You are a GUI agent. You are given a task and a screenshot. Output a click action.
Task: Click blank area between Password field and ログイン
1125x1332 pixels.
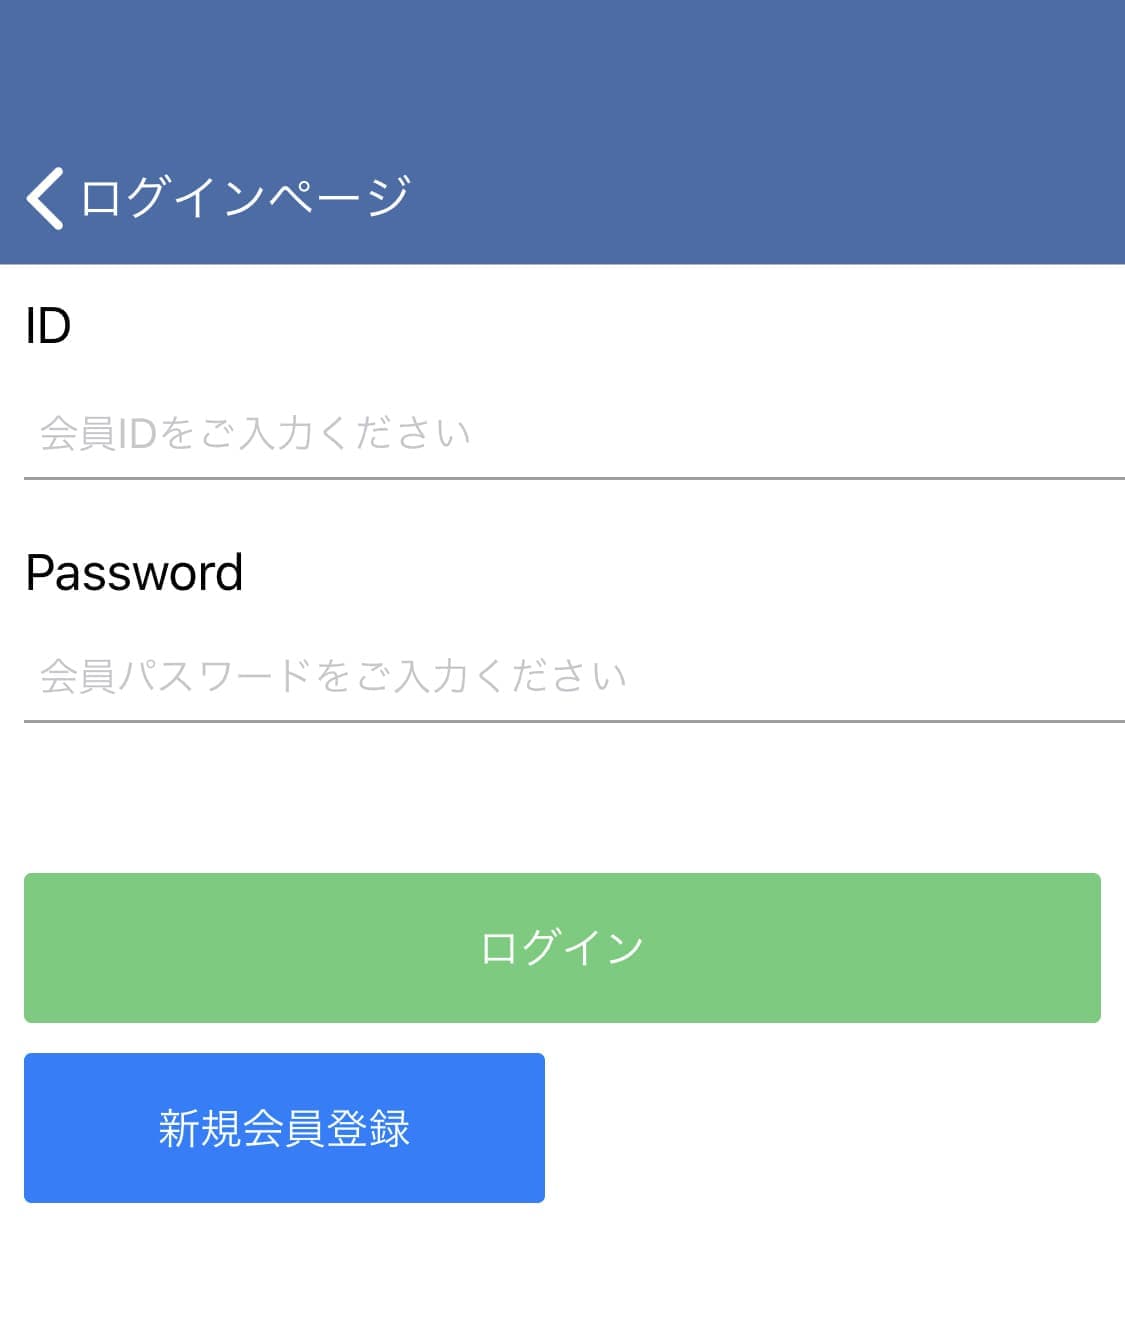tap(562, 797)
